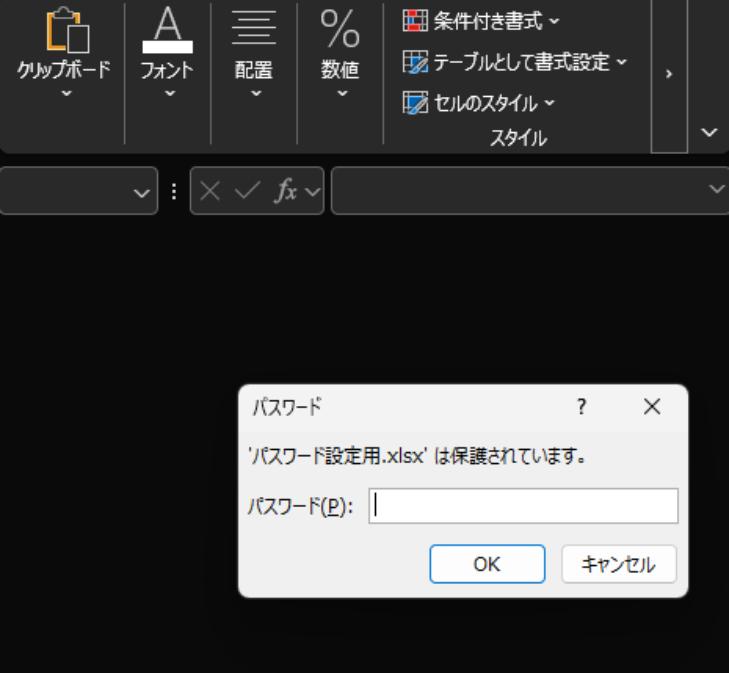The image size is (729, 673).
Task: Click the fx insert function icon
Action: coord(285,191)
